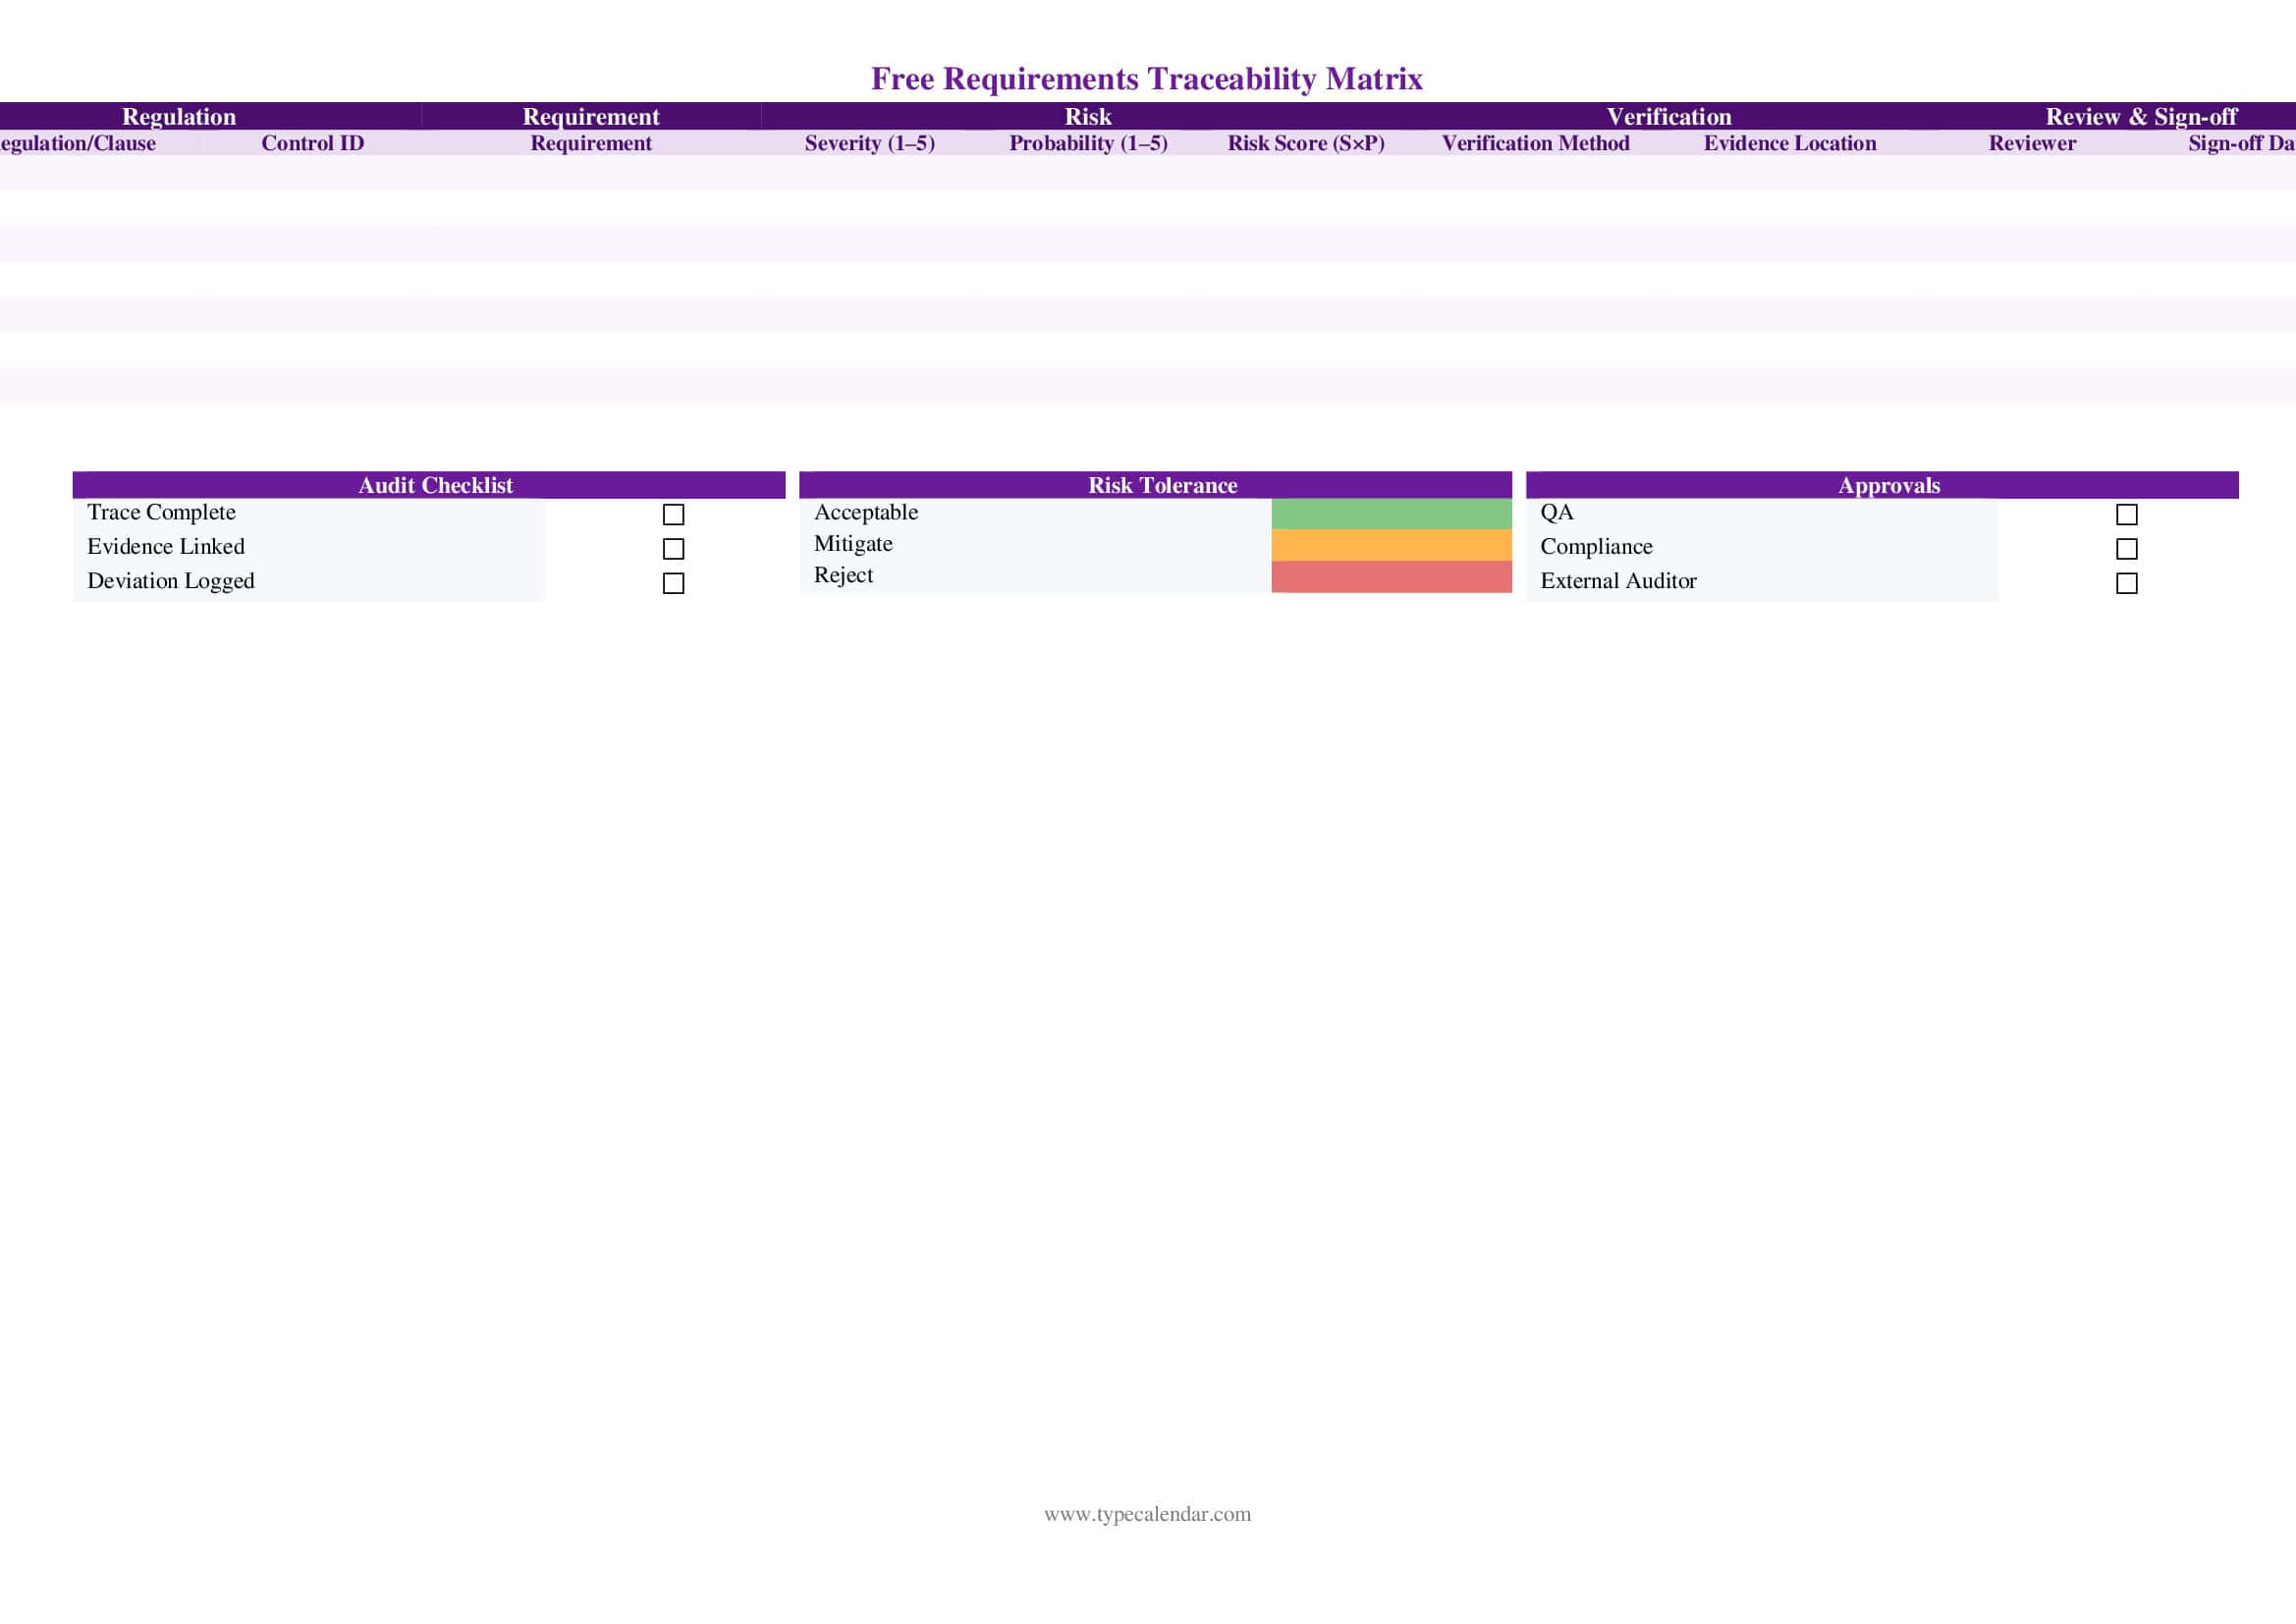Click the Verification Method column header
Screen dimensions: 2296x1624
[x=1536, y=143]
